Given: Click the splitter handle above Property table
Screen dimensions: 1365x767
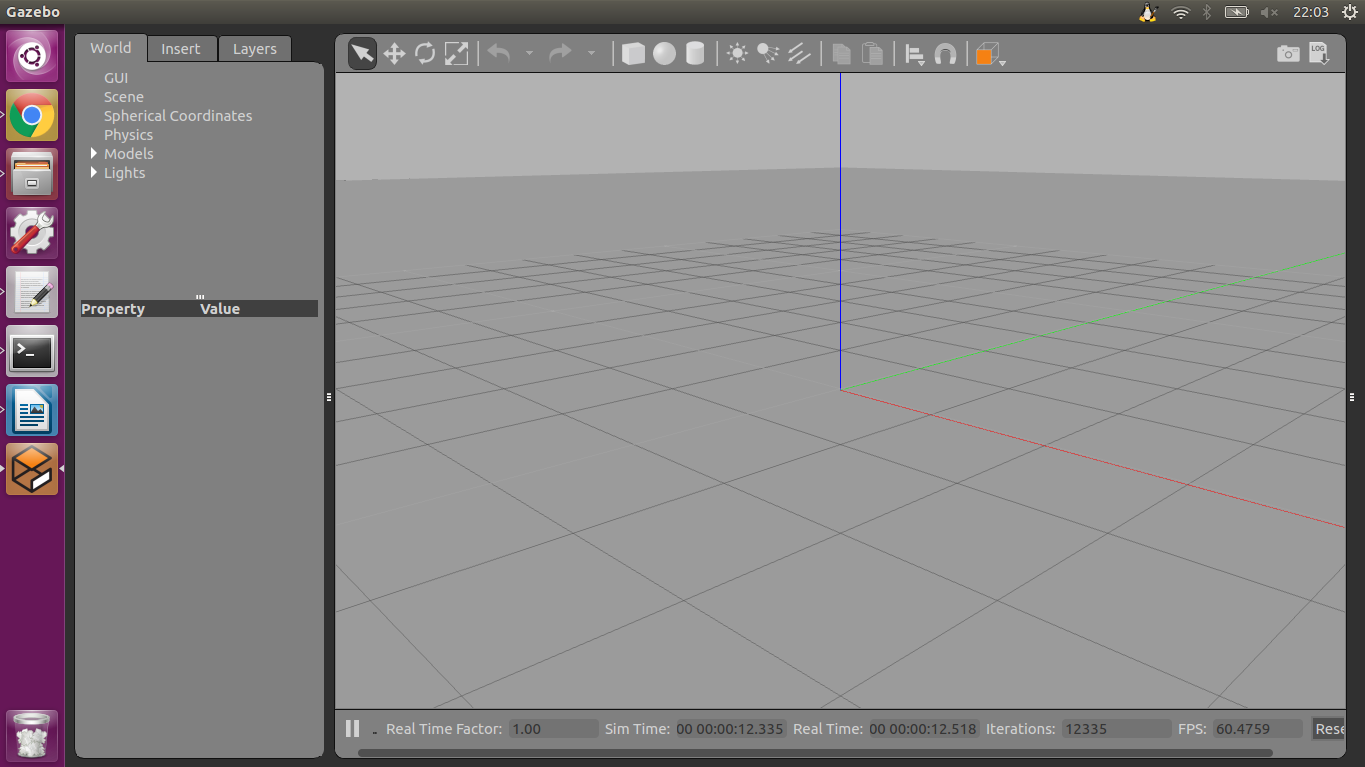Looking at the screenshot, I should [x=200, y=297].
